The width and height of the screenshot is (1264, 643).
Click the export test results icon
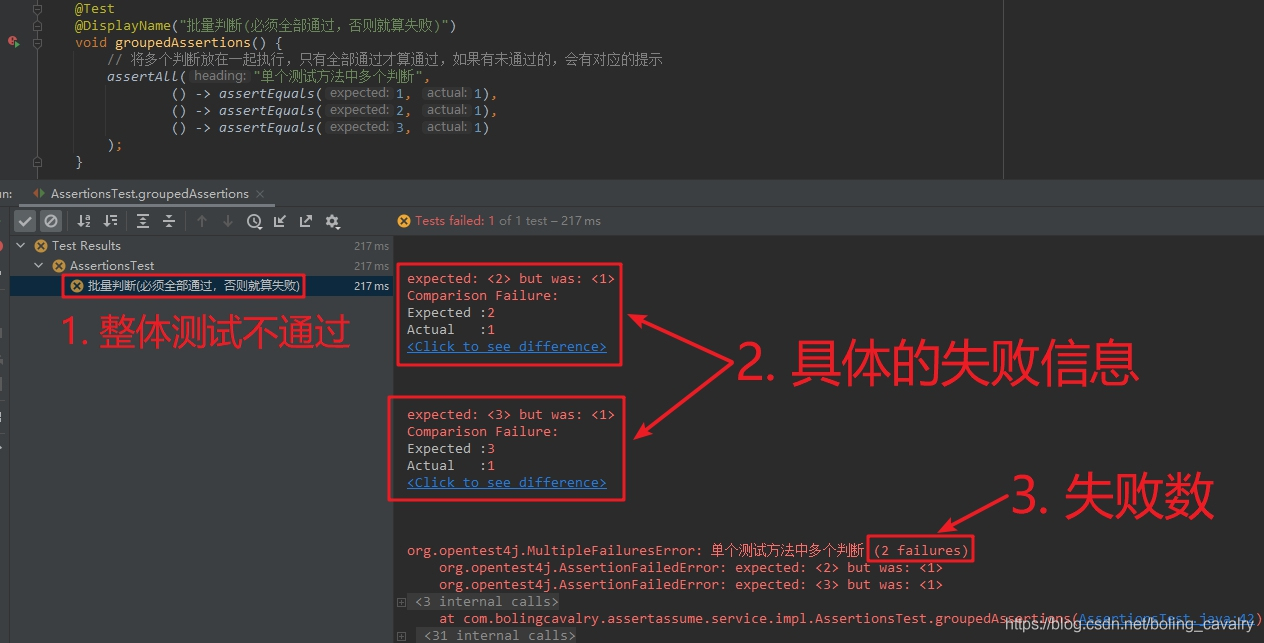306,221
